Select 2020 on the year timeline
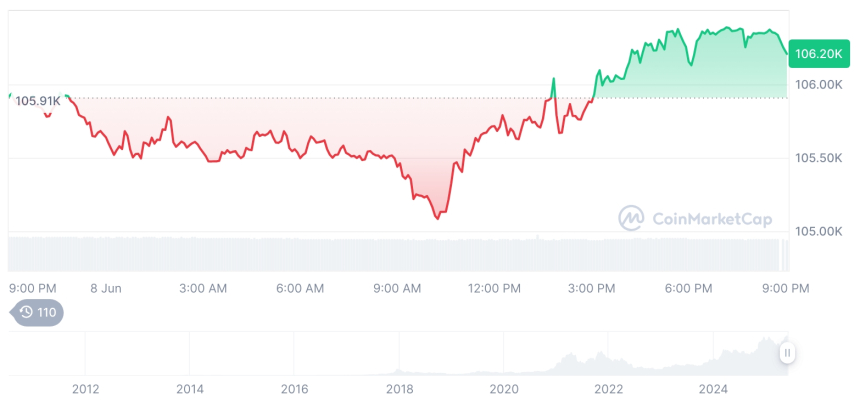The image size is (860, 401). click(505, 389)
